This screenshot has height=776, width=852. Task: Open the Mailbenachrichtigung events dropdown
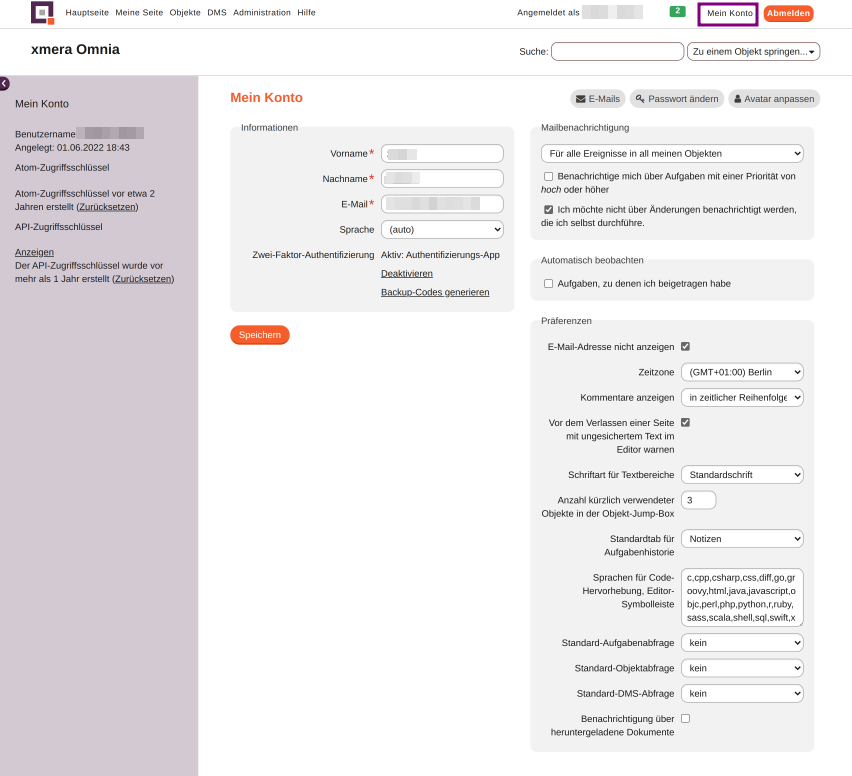click(672, 154)
